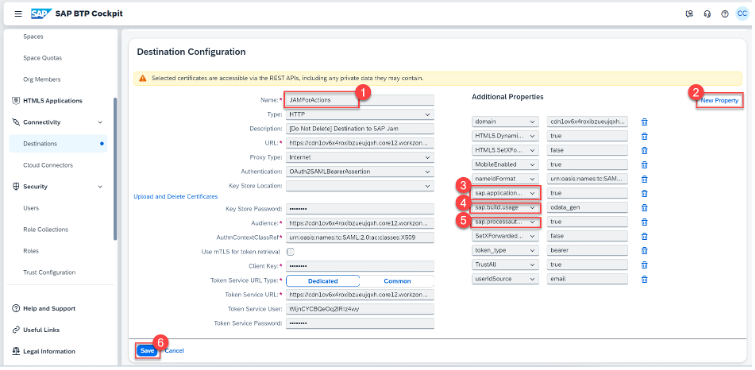The width and height of the screenshot is (755, 370).
Task: Open the hamburger navigation menu
Action: tap(18, 13)
